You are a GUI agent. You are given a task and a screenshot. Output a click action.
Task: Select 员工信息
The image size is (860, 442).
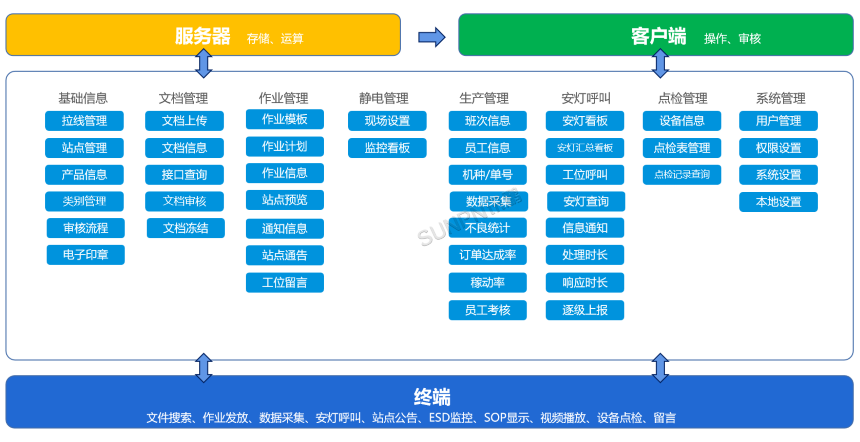coord(488,148)
